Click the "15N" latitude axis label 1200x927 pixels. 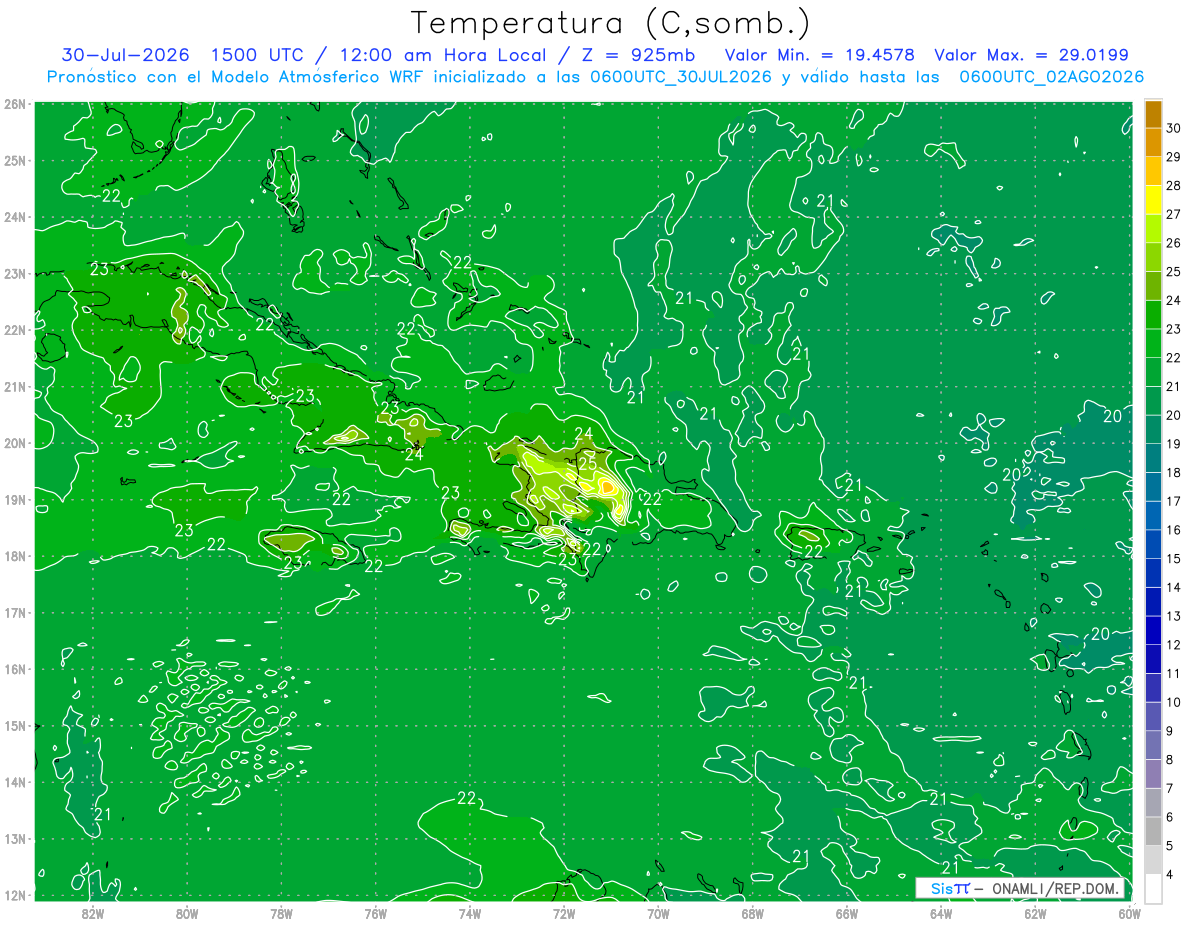pyautogui.click(x=15, y=726)
